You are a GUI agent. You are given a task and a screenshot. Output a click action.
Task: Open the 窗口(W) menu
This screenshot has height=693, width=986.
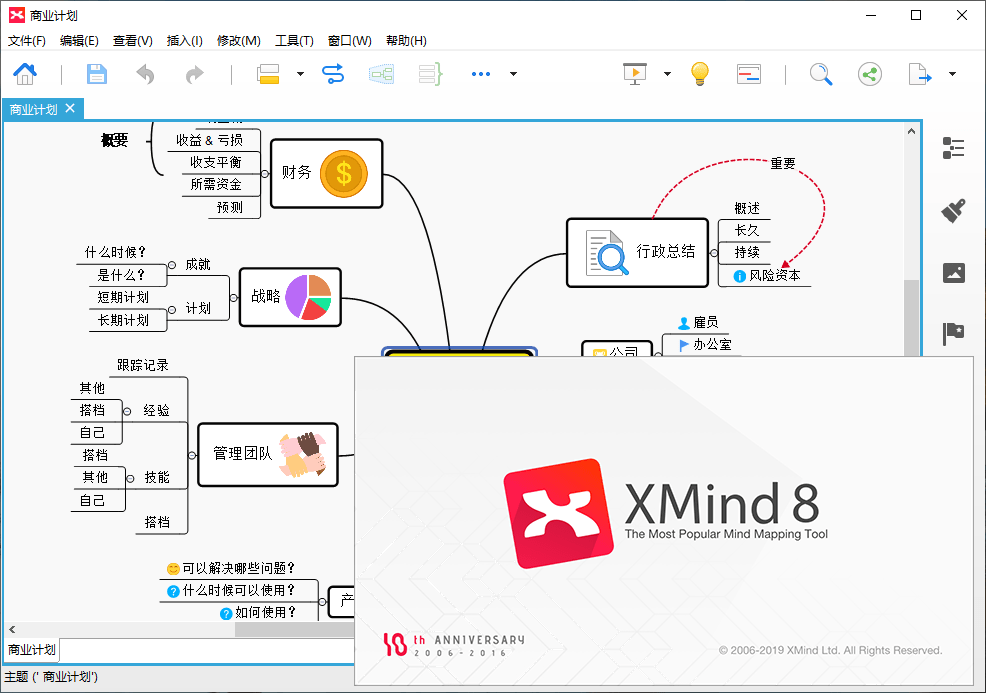[350, 41]
